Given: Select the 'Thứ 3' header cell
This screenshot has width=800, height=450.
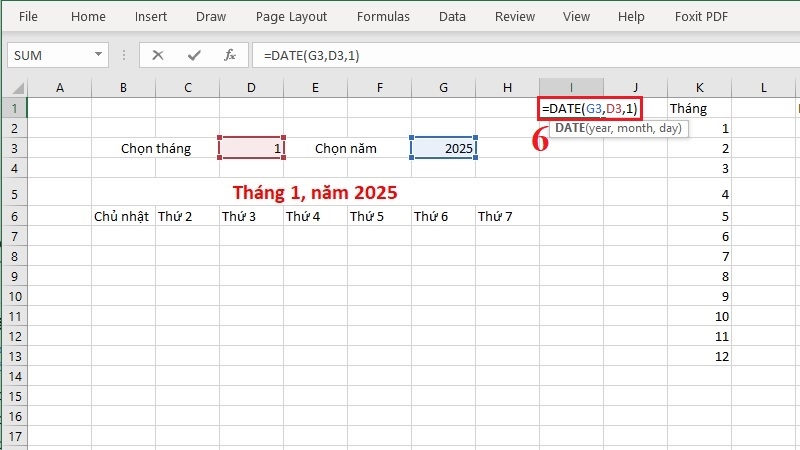Looking at the screenshot, I should [252, 216].
